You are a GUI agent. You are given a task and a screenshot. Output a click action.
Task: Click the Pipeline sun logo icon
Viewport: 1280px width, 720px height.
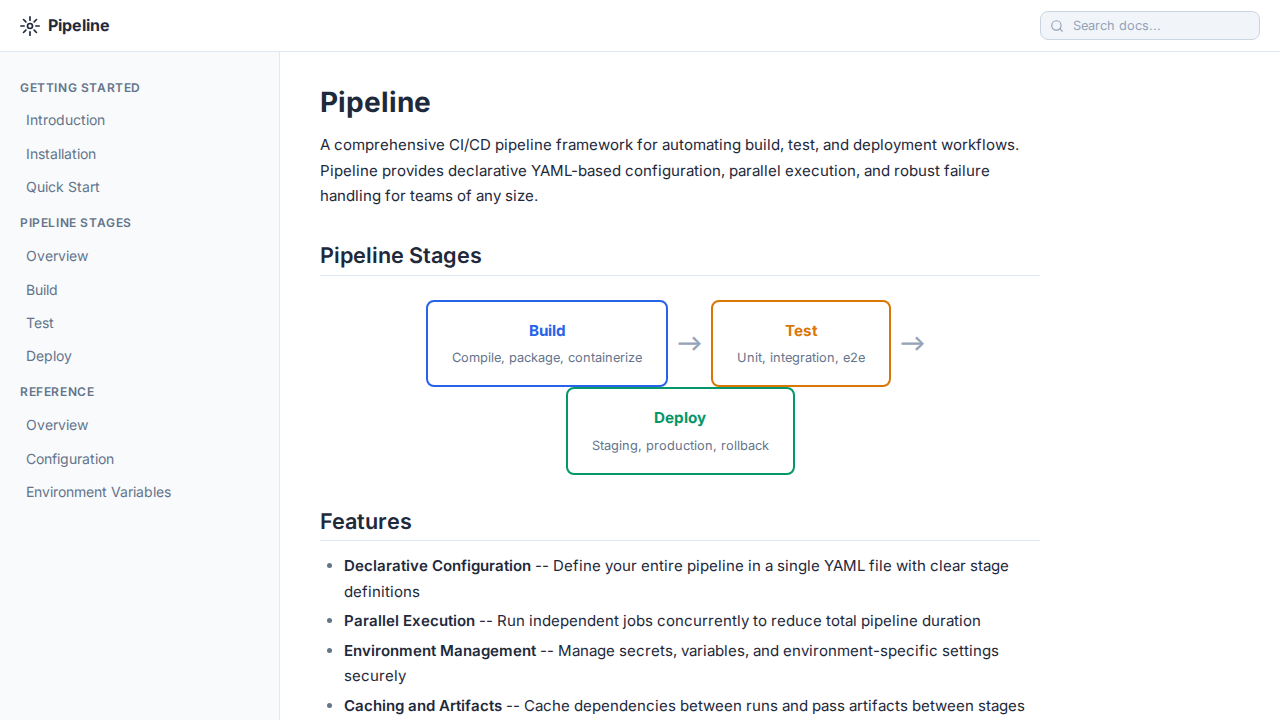(30, 25)
